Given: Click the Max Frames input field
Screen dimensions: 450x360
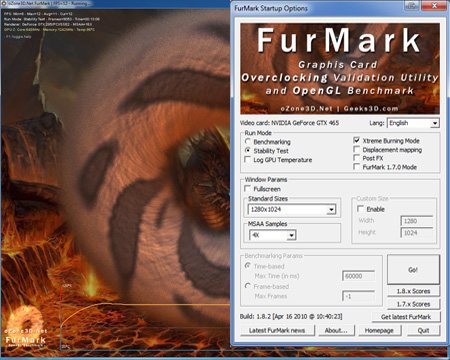Looking at the screenshot, I should (x=358, y=296).
